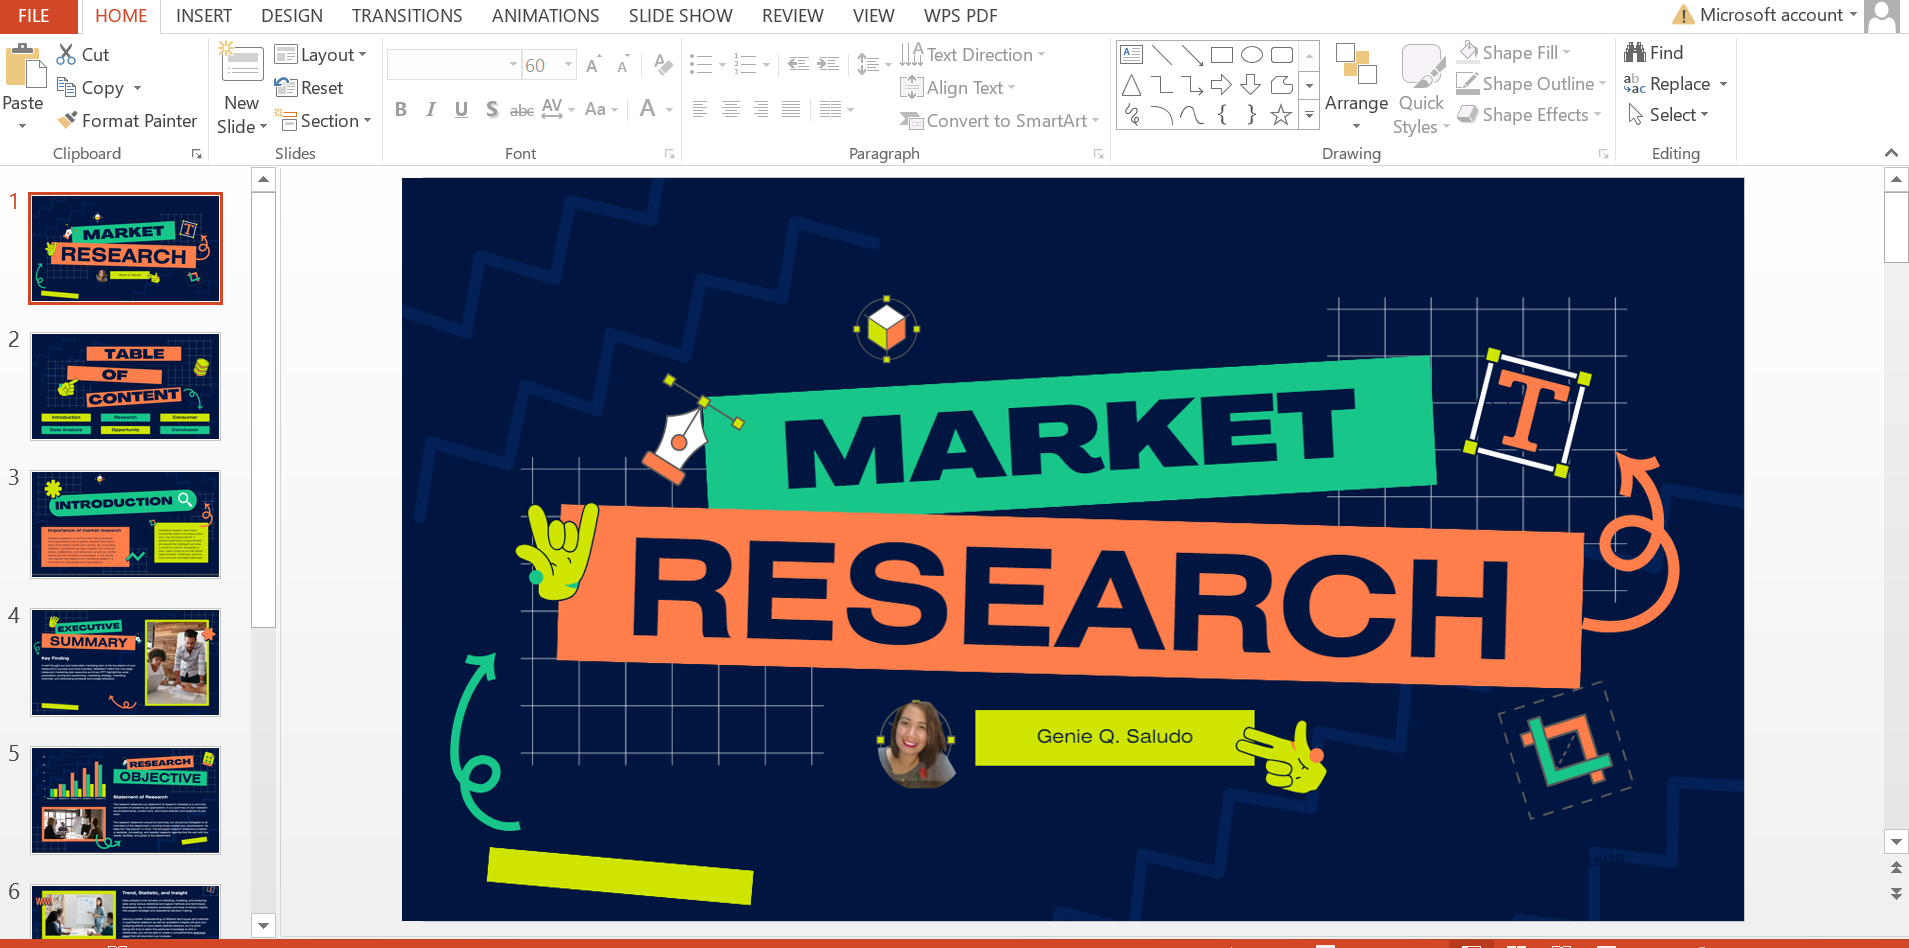Align text left
The height and width of the screenshot is (948, 1909).
(x=700, y=109)
